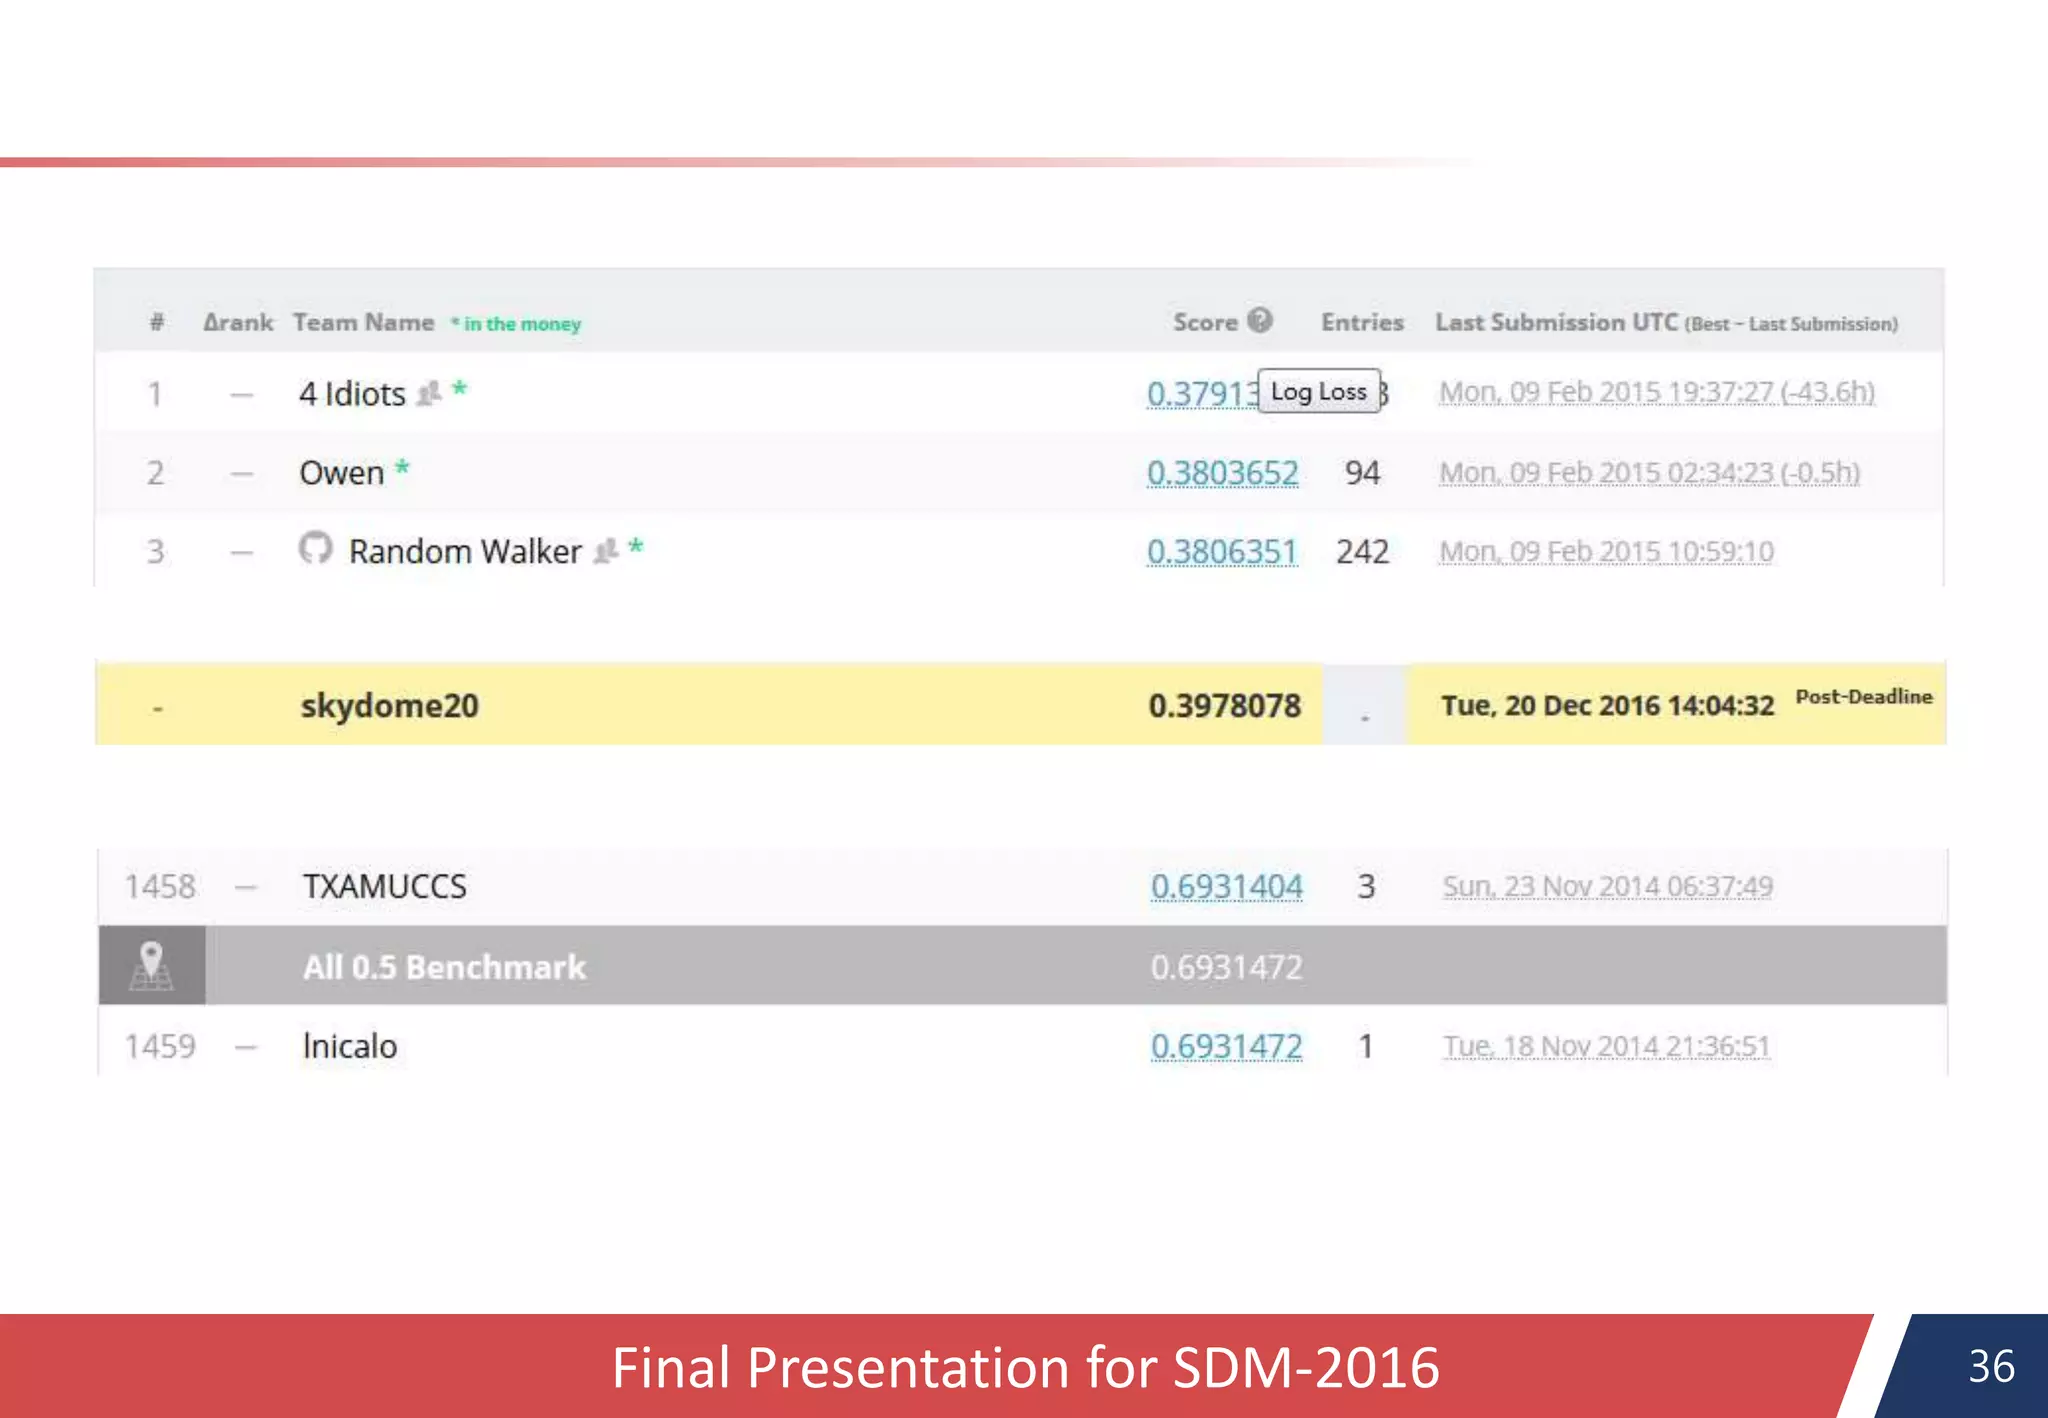
Task: Select the All 0.5 Benchmark row label
Action: [x=445, y=967]
